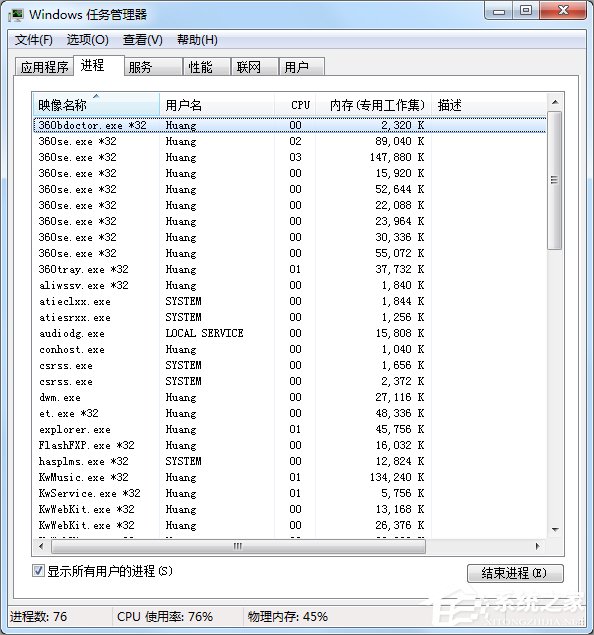Click the vertical scrollbar up arrow
The height and width of the screenshot is (635, 594).
(x=555, y=102)
